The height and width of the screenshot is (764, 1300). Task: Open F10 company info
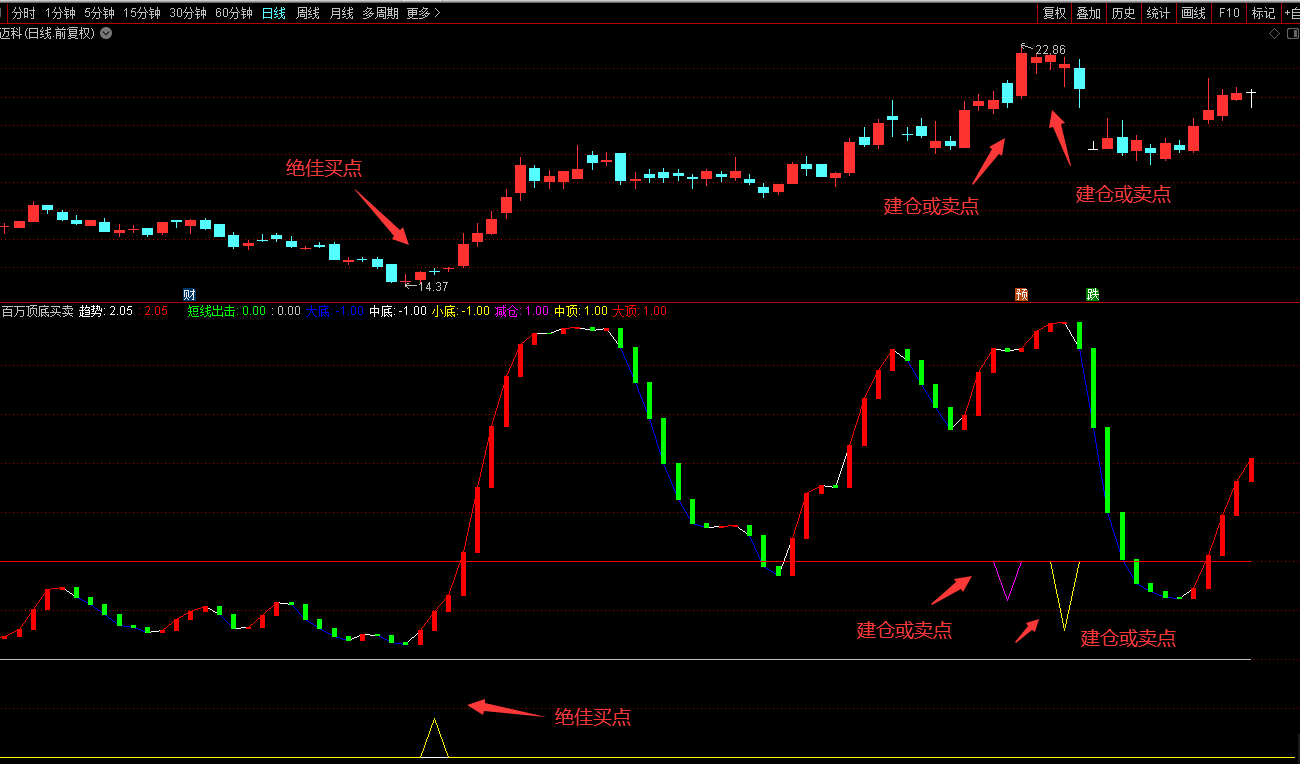[x=1229, y=13]
